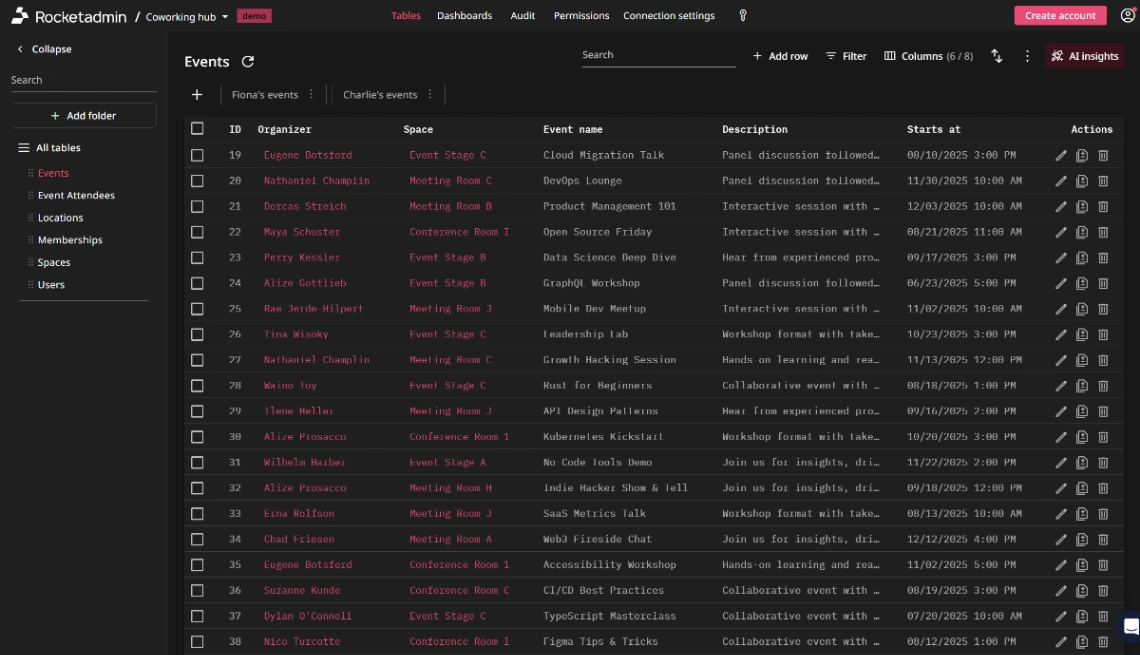Image resolution: width=1140 pixels, height=655 pixels.
Task: Click the plus icon to add a saved view
Action: pyautogui.click(x=196, y=96)
